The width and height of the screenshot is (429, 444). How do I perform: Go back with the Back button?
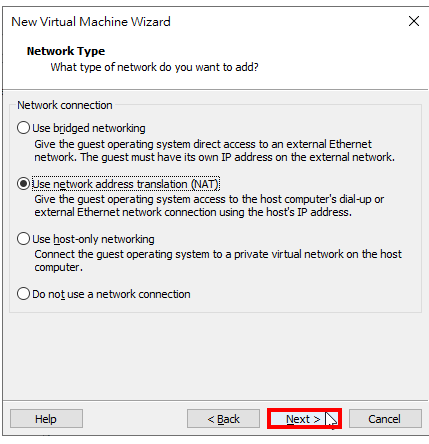pos(223,419)
